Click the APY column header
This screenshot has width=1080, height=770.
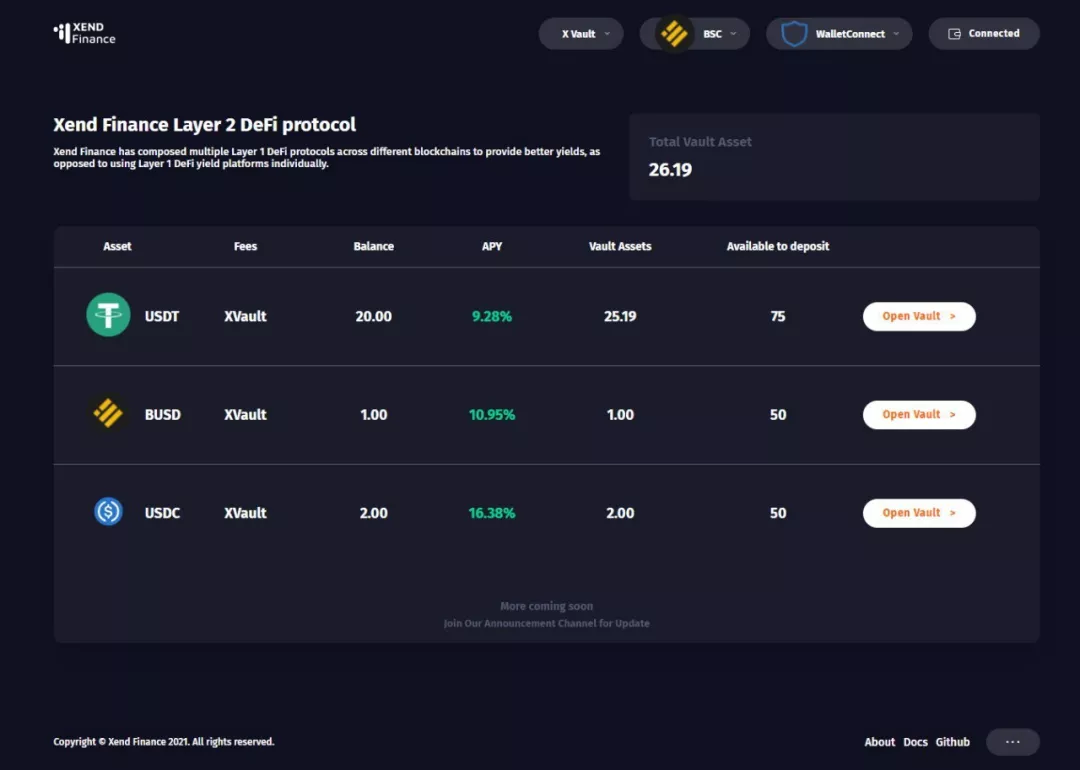click(492, 246)
